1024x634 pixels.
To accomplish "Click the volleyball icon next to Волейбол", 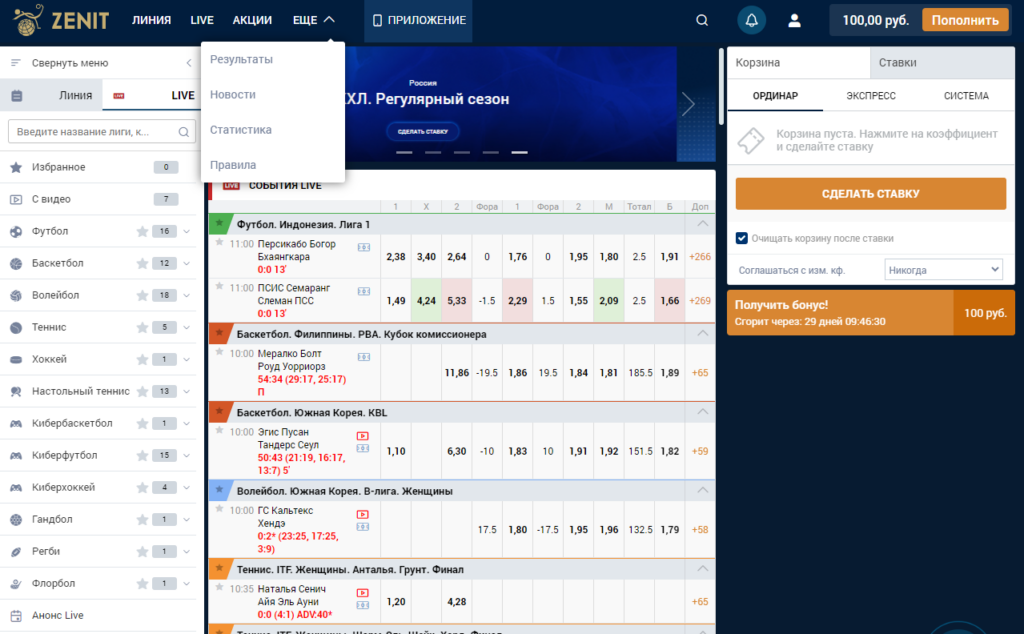I will [16, 295].
